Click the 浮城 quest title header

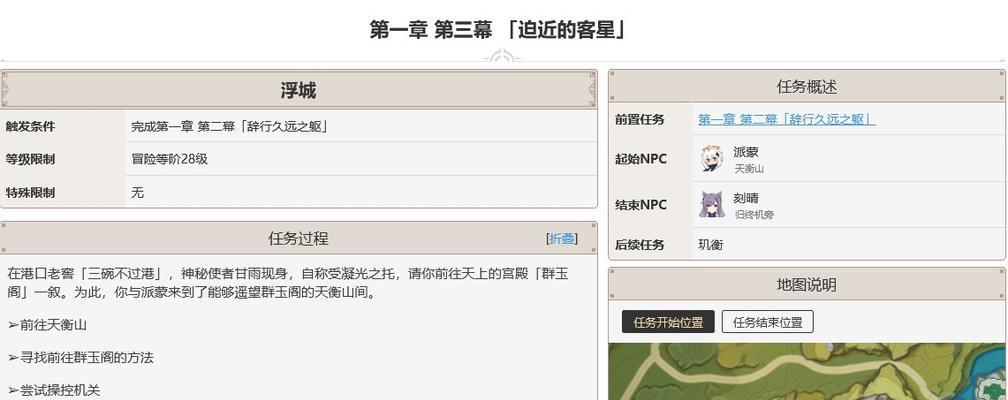pyautogui.click(x=298, y=90)
